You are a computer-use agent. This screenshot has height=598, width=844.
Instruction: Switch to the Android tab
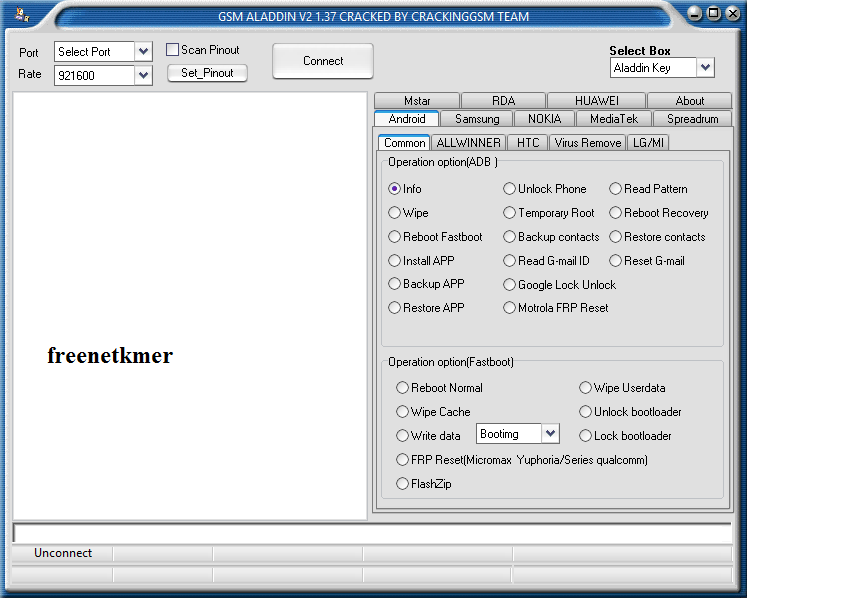tap(406, 118)
